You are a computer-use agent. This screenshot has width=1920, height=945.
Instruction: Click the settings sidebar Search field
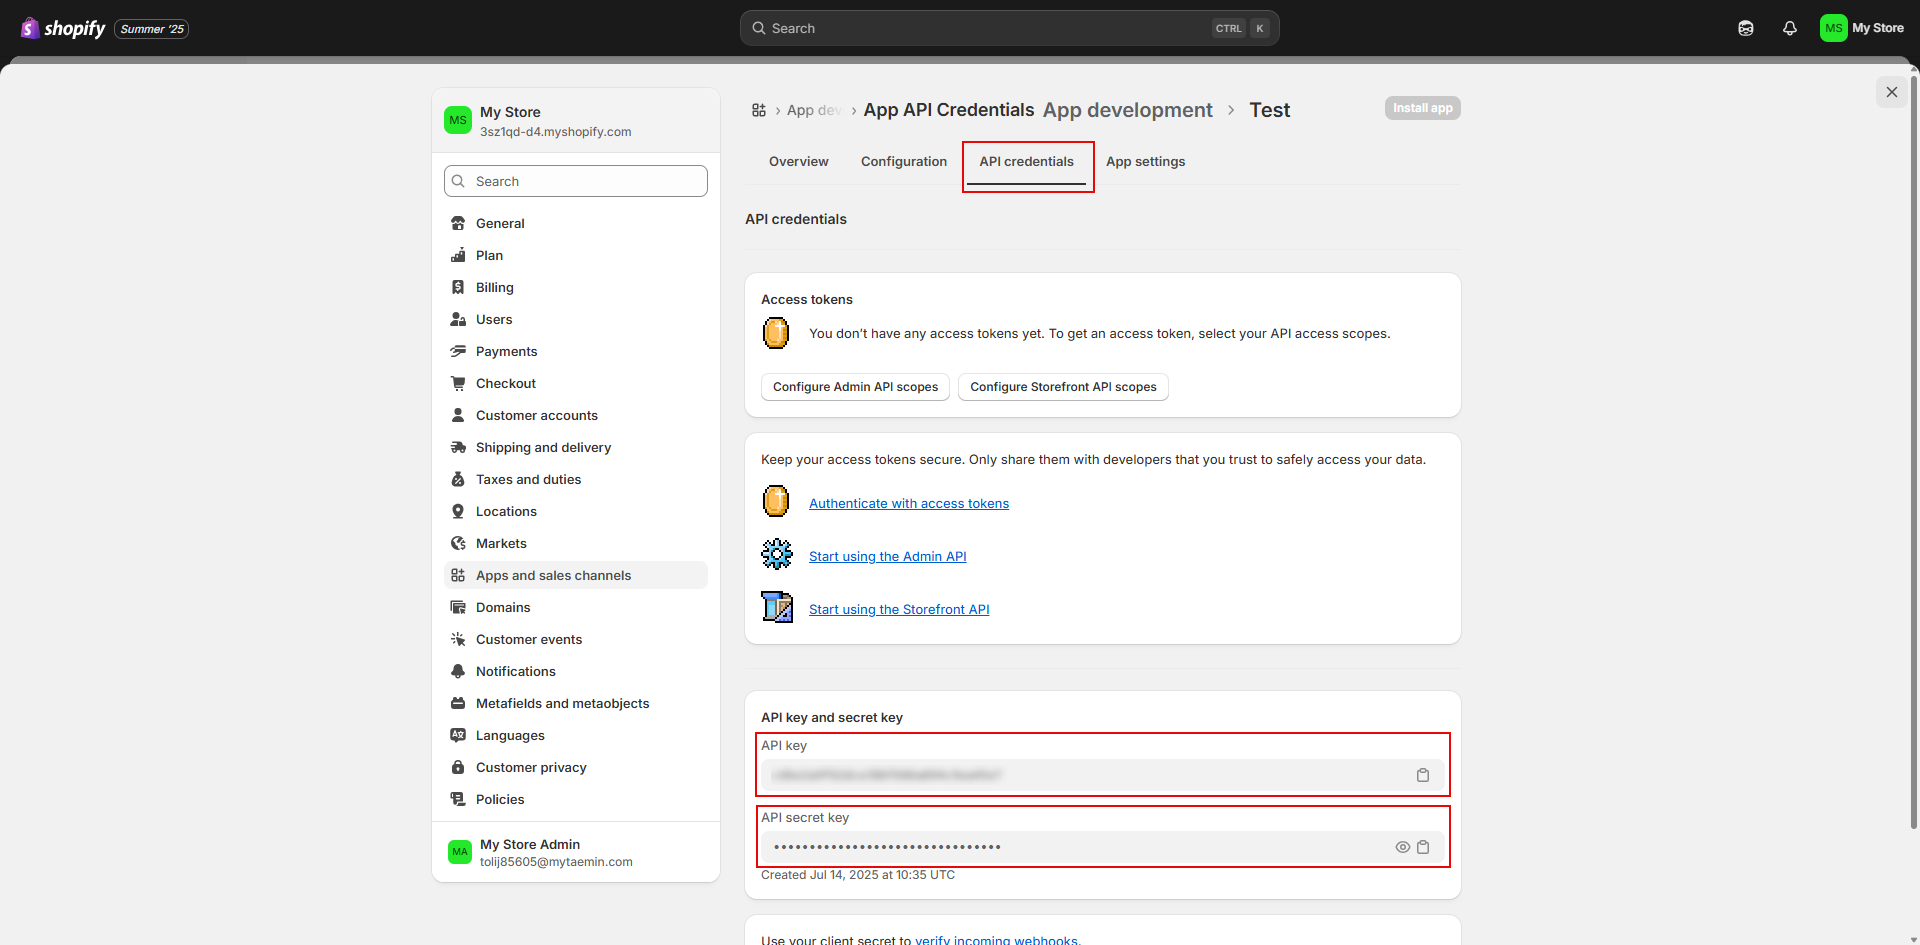pos(576,181)
